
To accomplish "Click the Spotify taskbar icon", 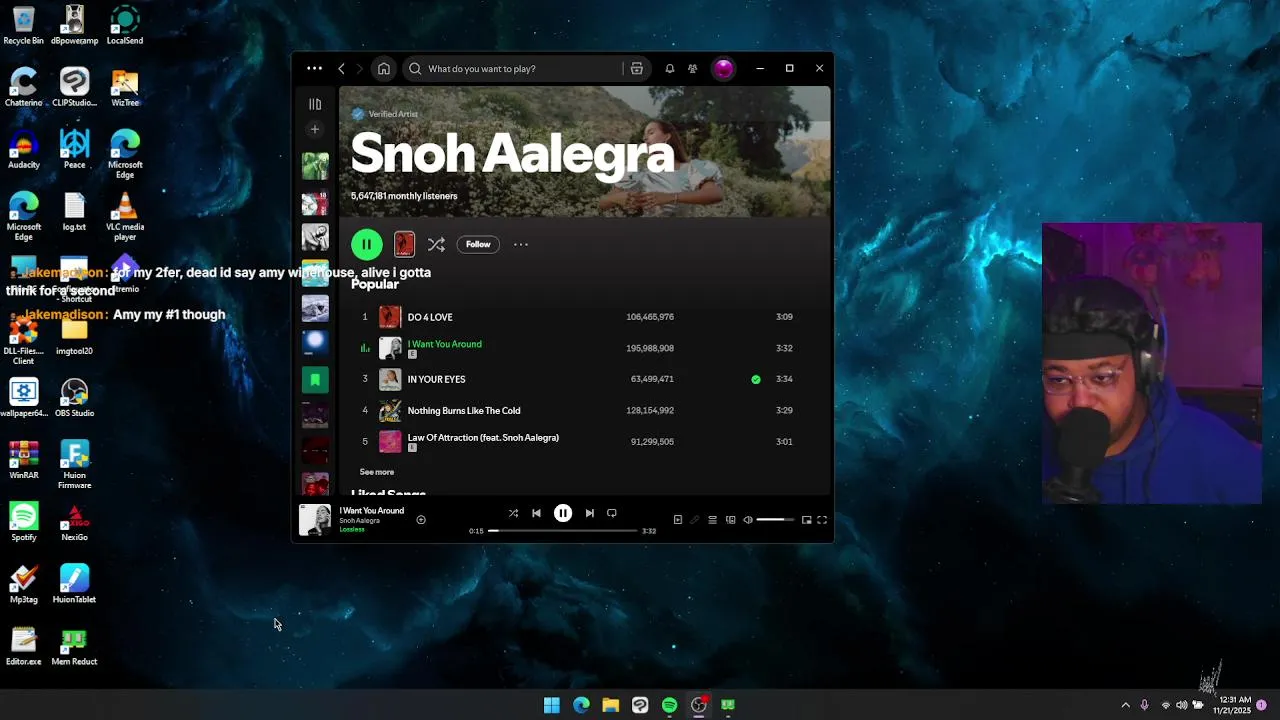I will (x=669, y=705).
